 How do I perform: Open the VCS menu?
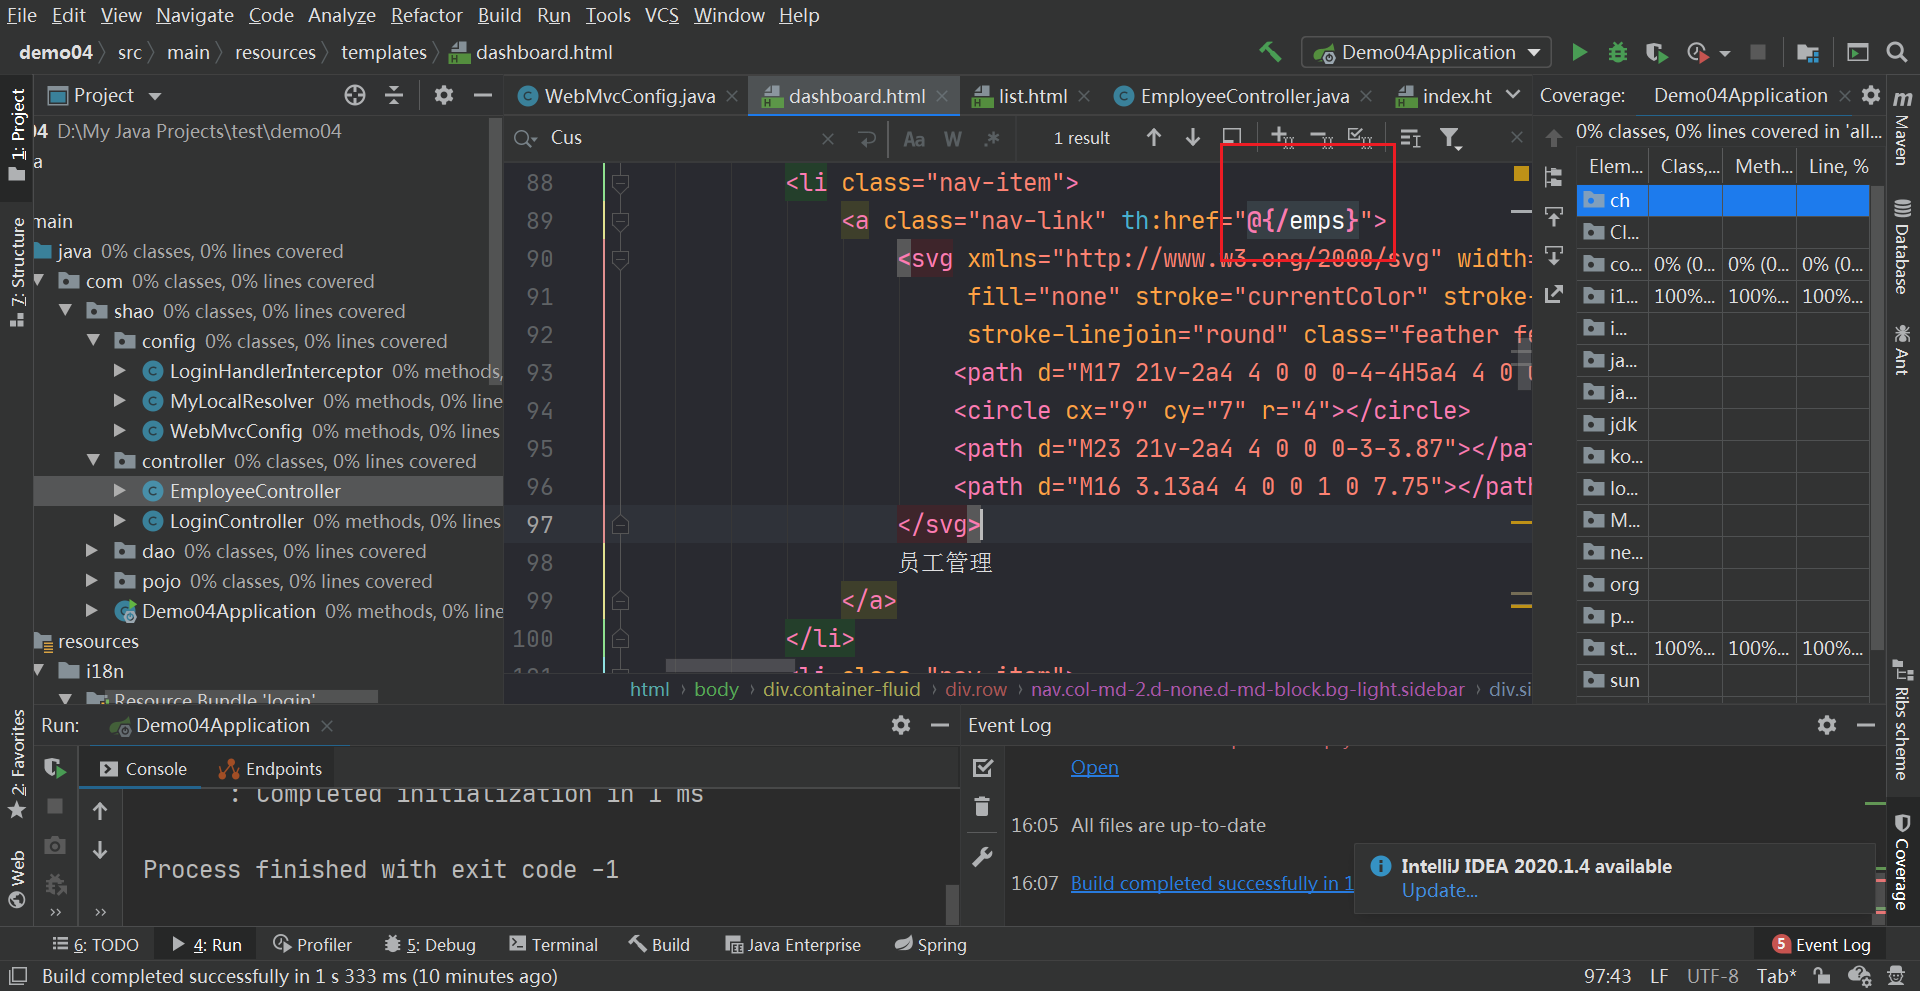662,15
